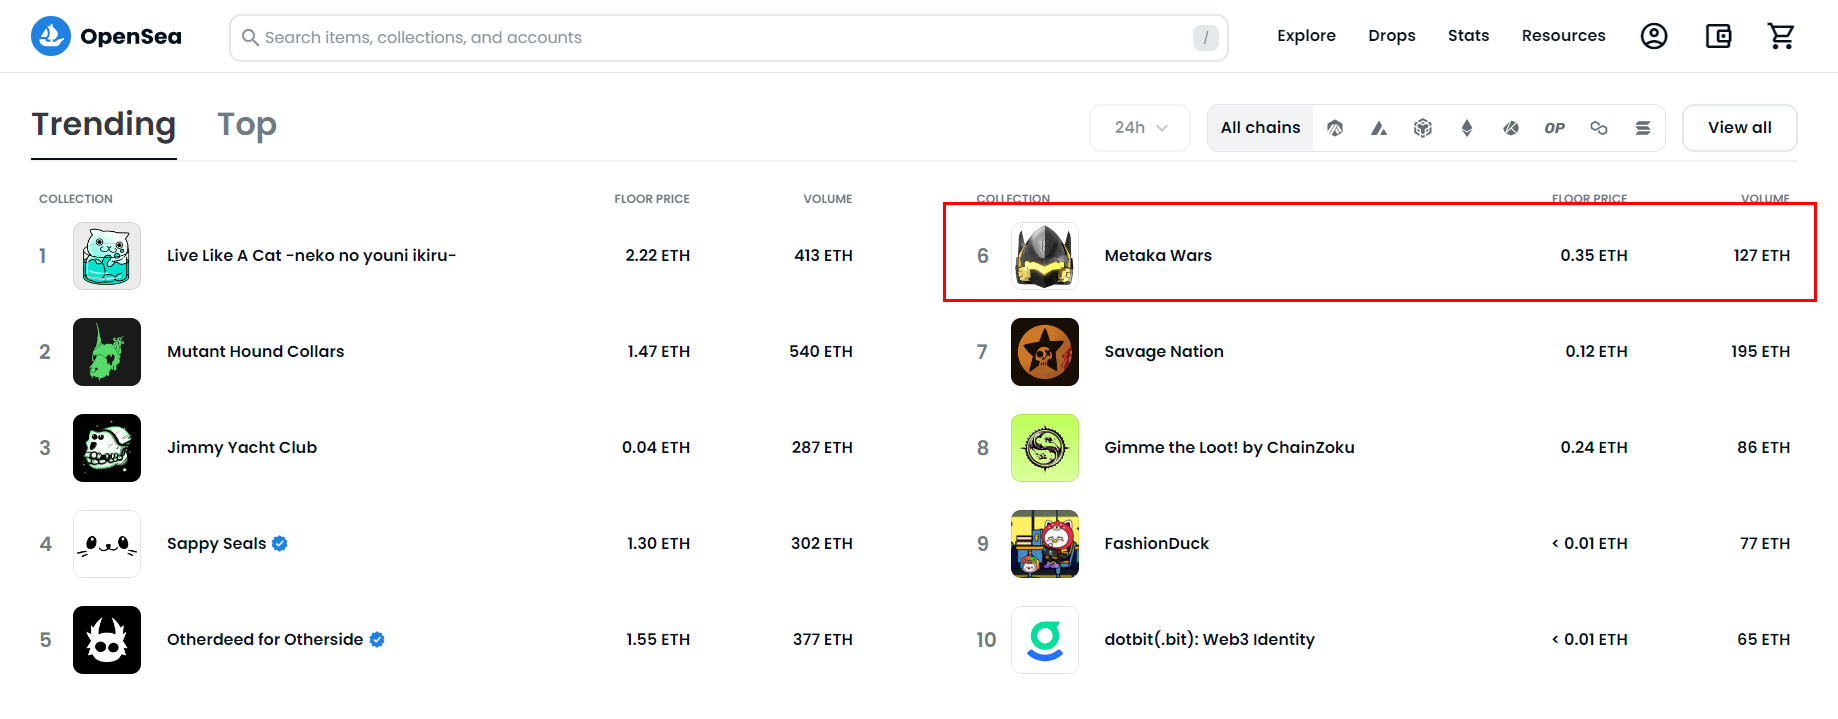This screenshot has width=1838, height=719.
Task: Open FashionDuck collection name
Action: 1157,544
